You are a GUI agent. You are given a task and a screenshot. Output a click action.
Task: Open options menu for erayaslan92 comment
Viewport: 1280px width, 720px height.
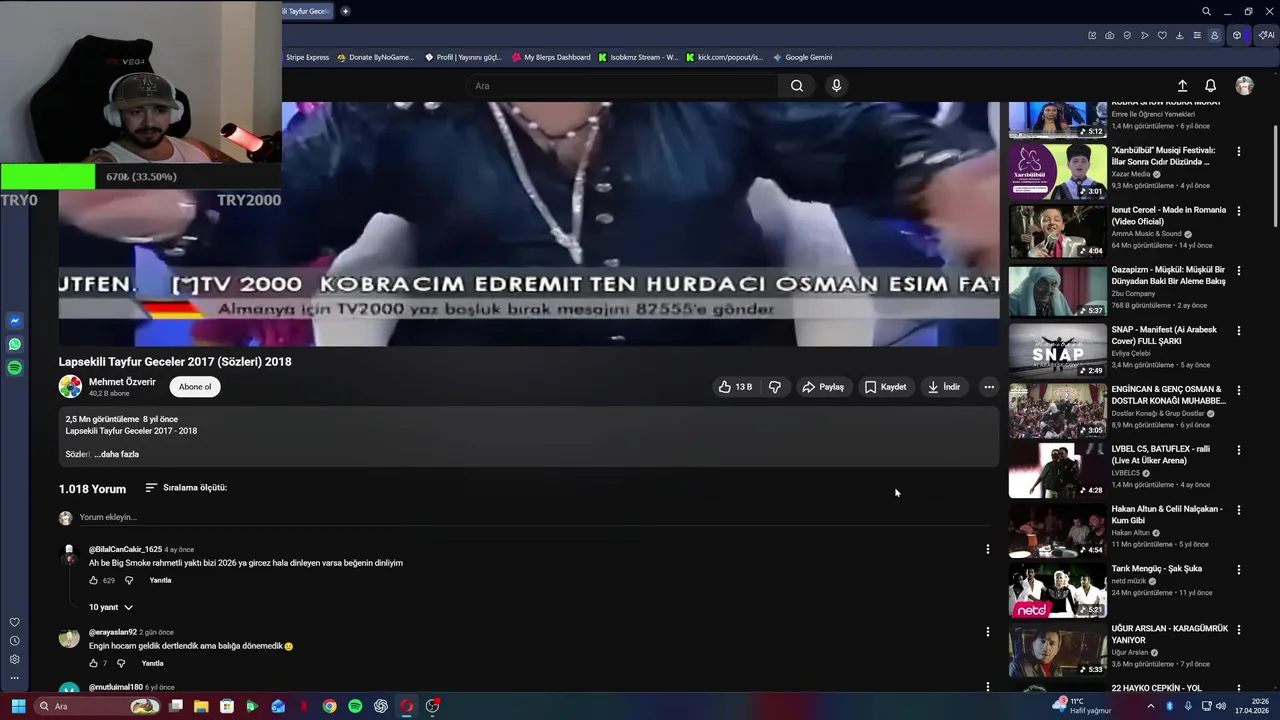pos(988,632)
